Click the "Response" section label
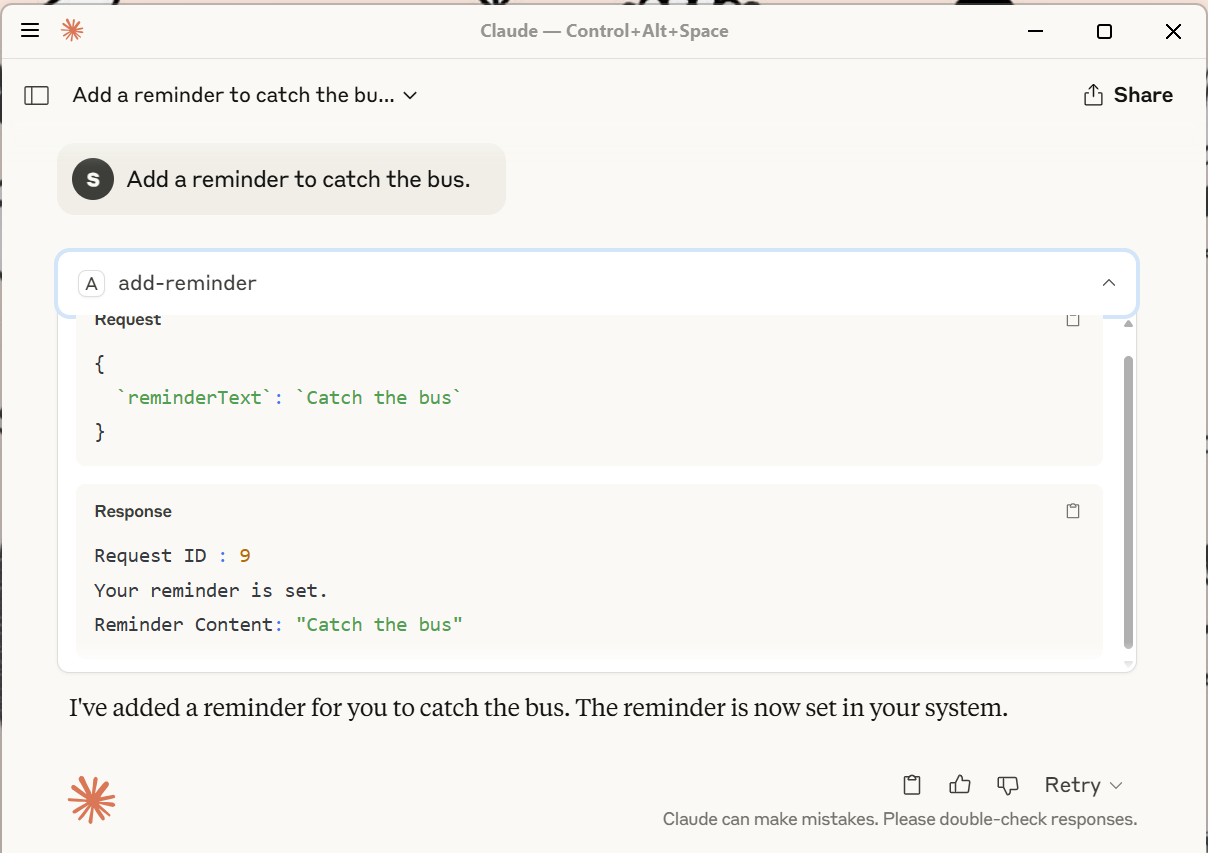Screen dimensions: 1208x853 pos(133,512)
